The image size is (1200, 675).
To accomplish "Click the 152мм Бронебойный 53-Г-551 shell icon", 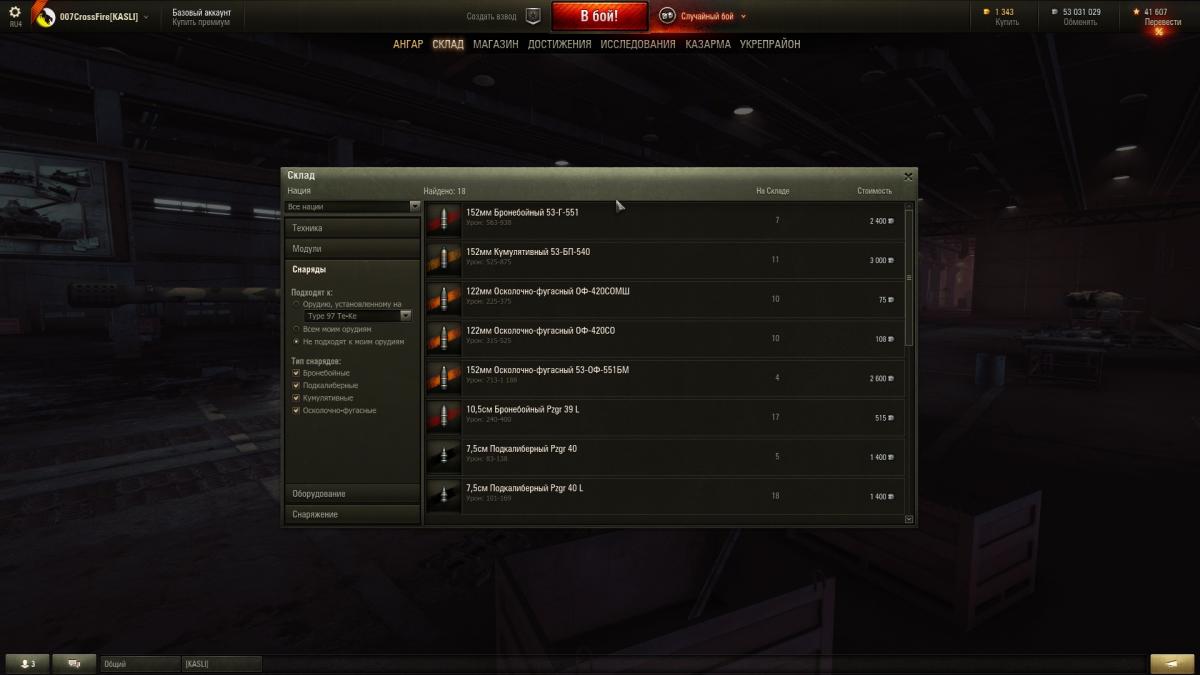I will pyautogui.click(x=444, y=220).
